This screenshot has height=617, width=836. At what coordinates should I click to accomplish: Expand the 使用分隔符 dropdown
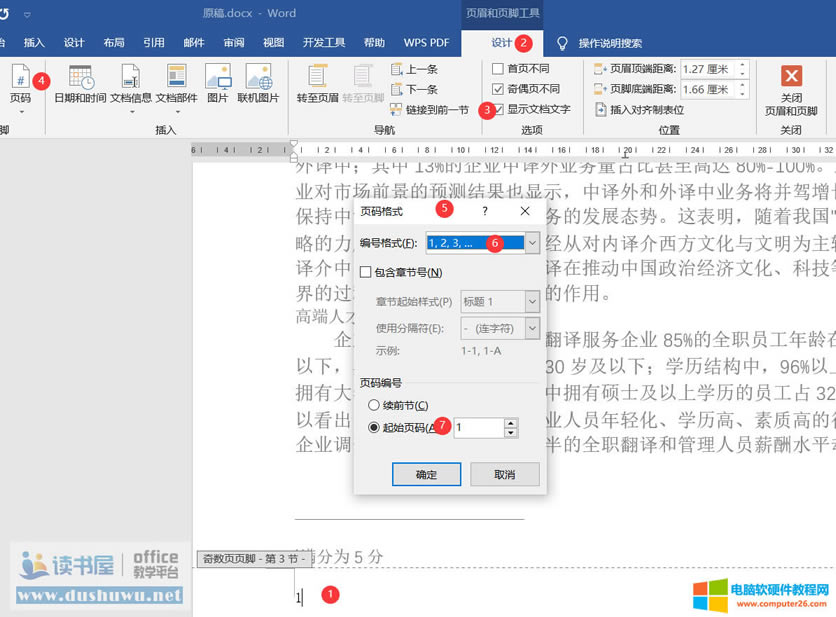coord(532,329)
